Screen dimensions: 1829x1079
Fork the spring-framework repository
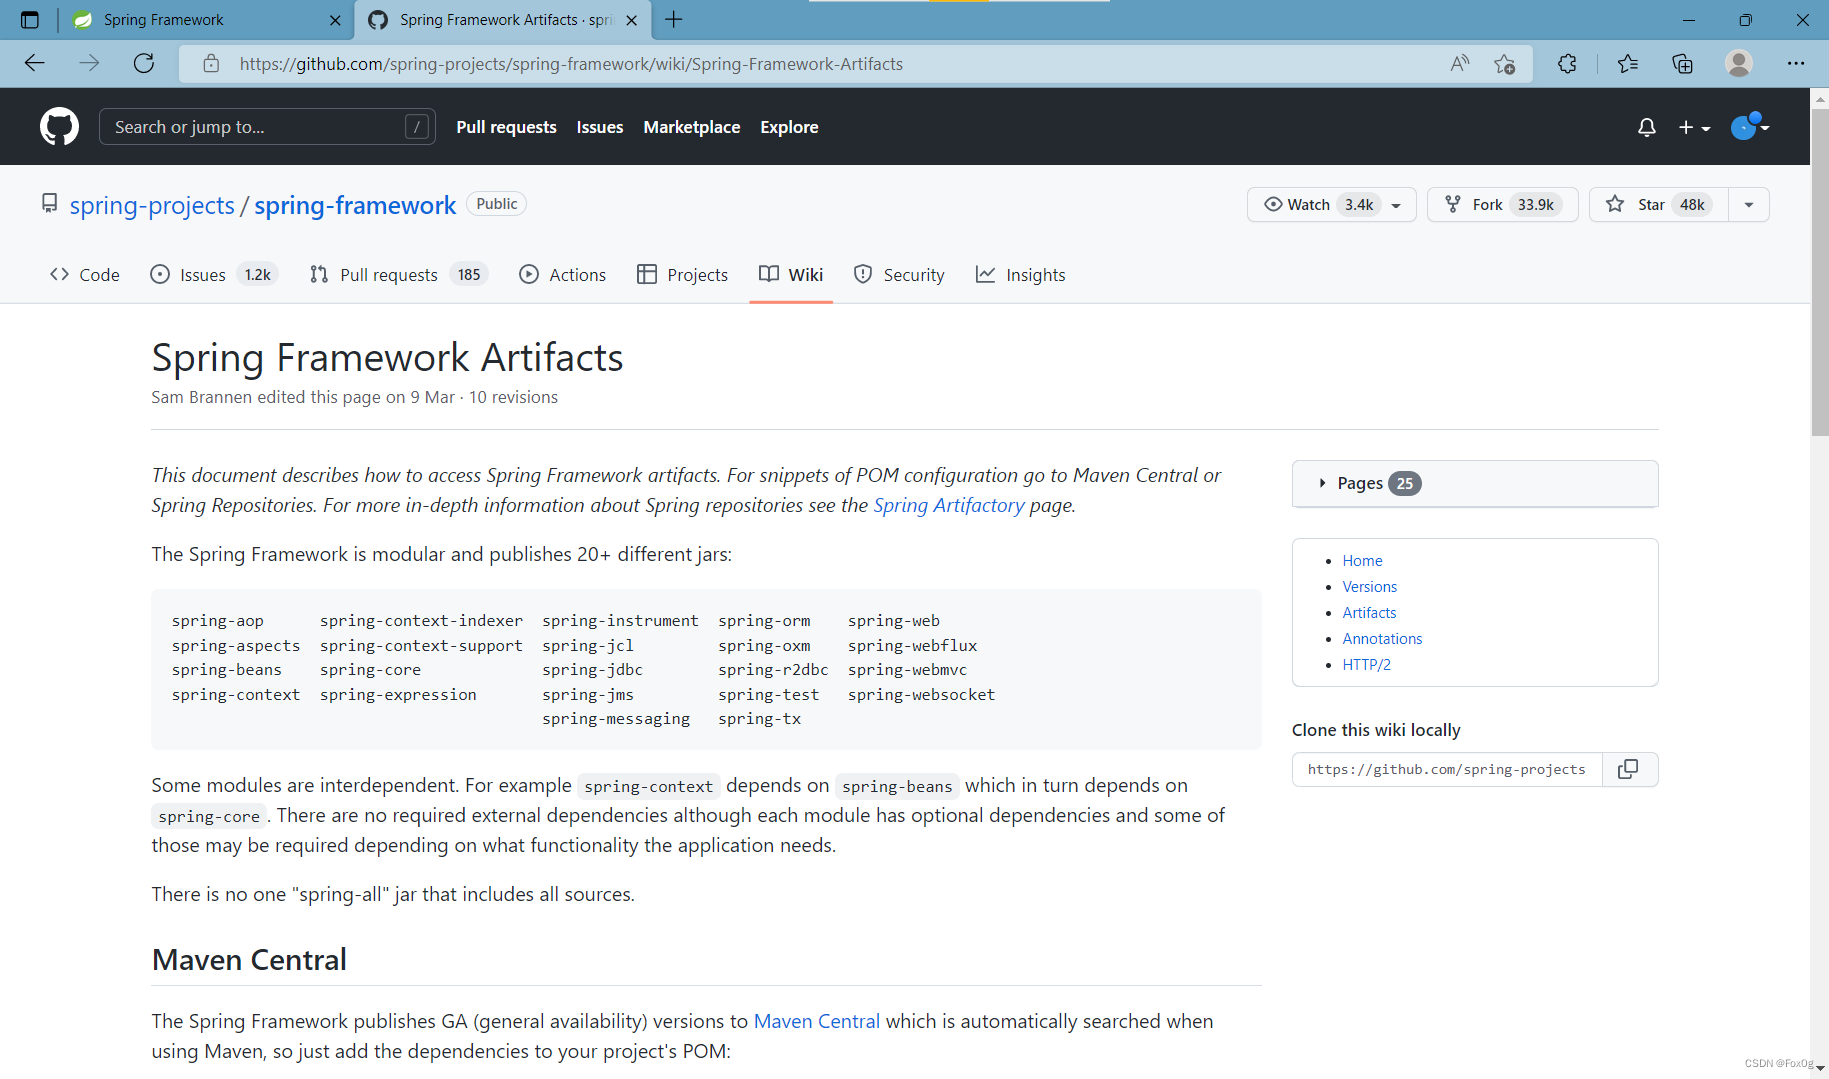tap(1502, 205)
